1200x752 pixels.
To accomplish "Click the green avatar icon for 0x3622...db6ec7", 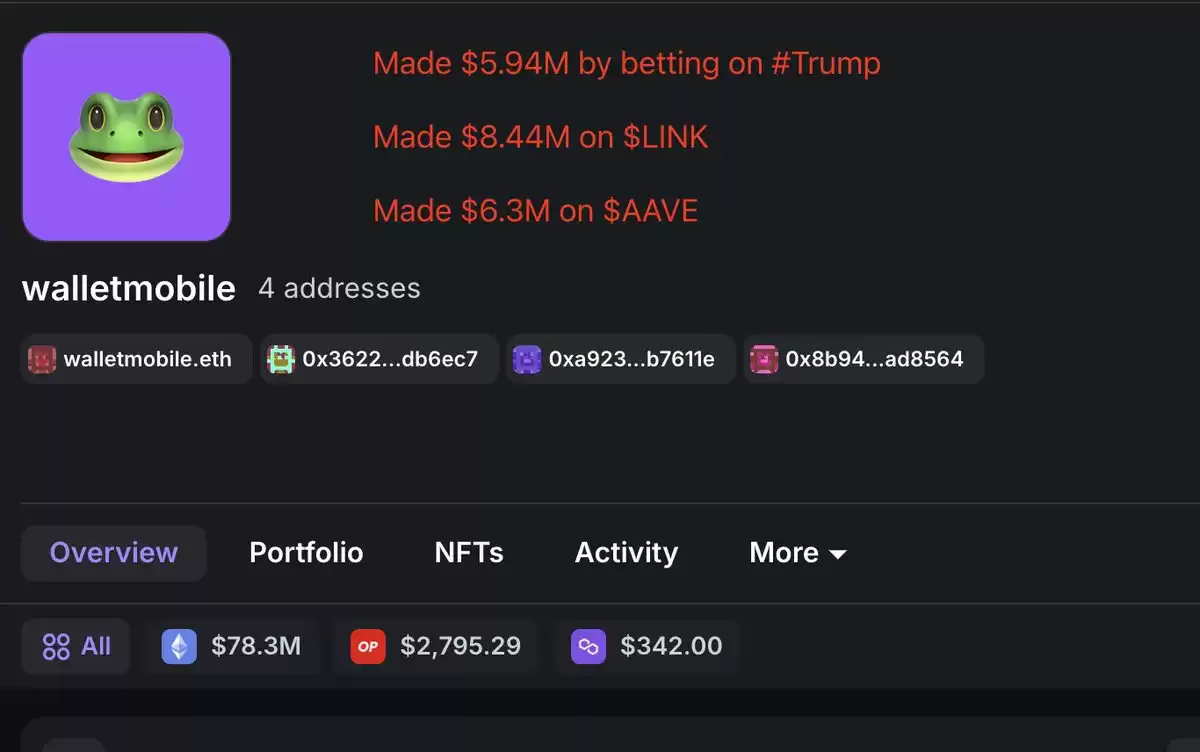I will click(x=282, y=359).
